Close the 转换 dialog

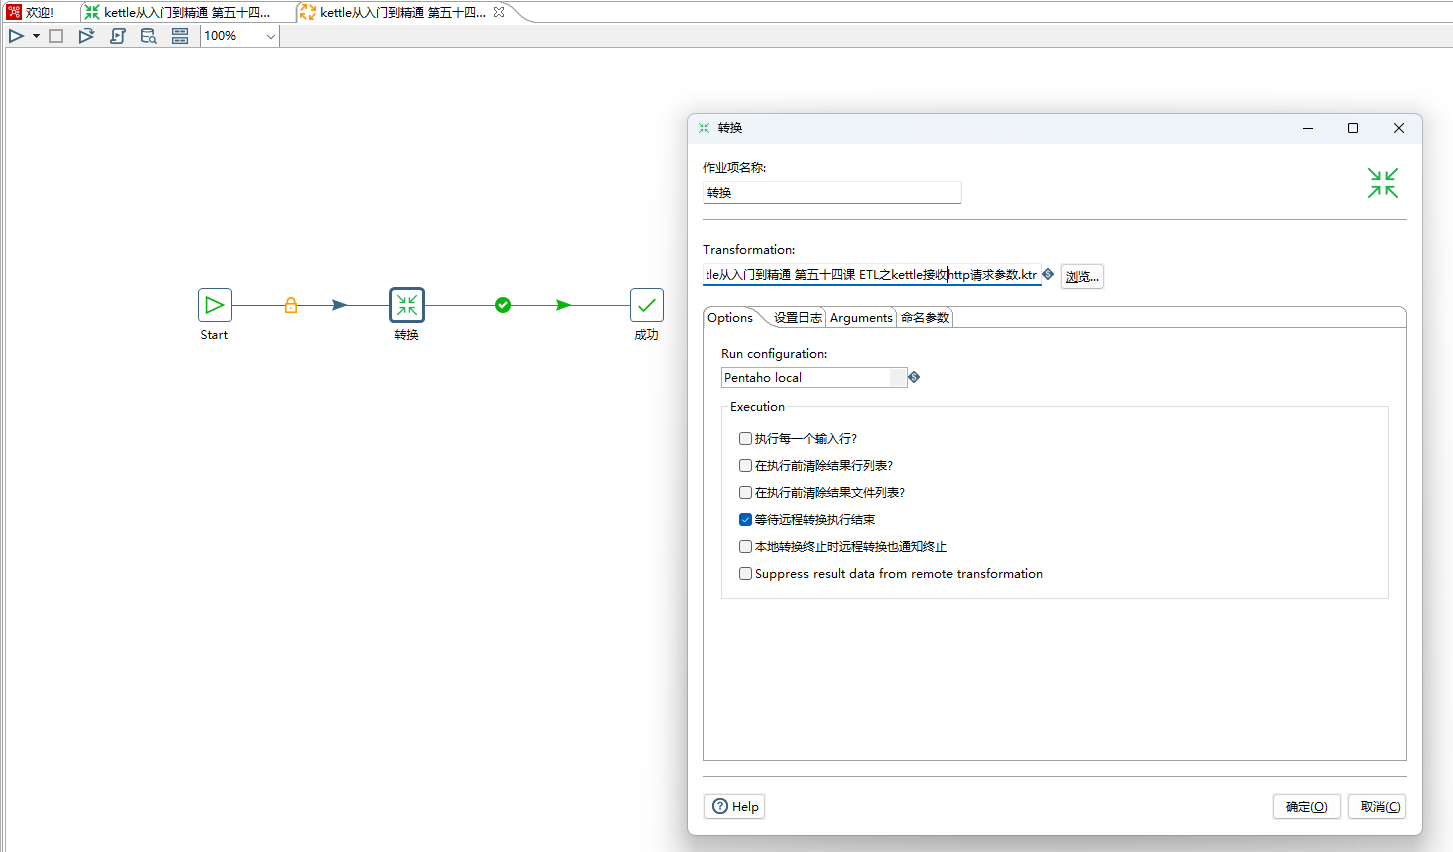[x=1399, y=128]
